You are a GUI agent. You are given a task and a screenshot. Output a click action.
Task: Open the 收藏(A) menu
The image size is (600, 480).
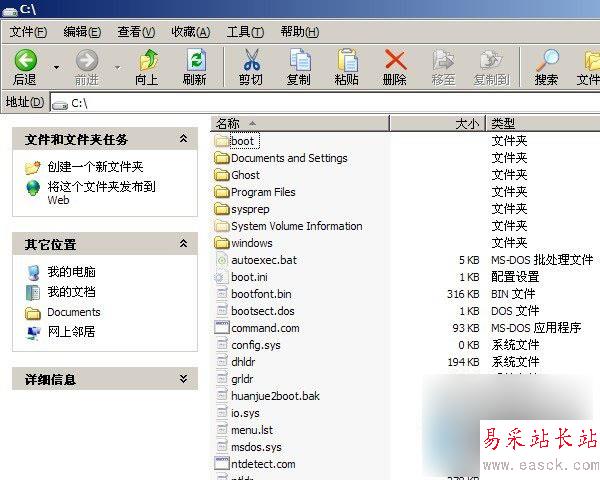click(191, 32)
